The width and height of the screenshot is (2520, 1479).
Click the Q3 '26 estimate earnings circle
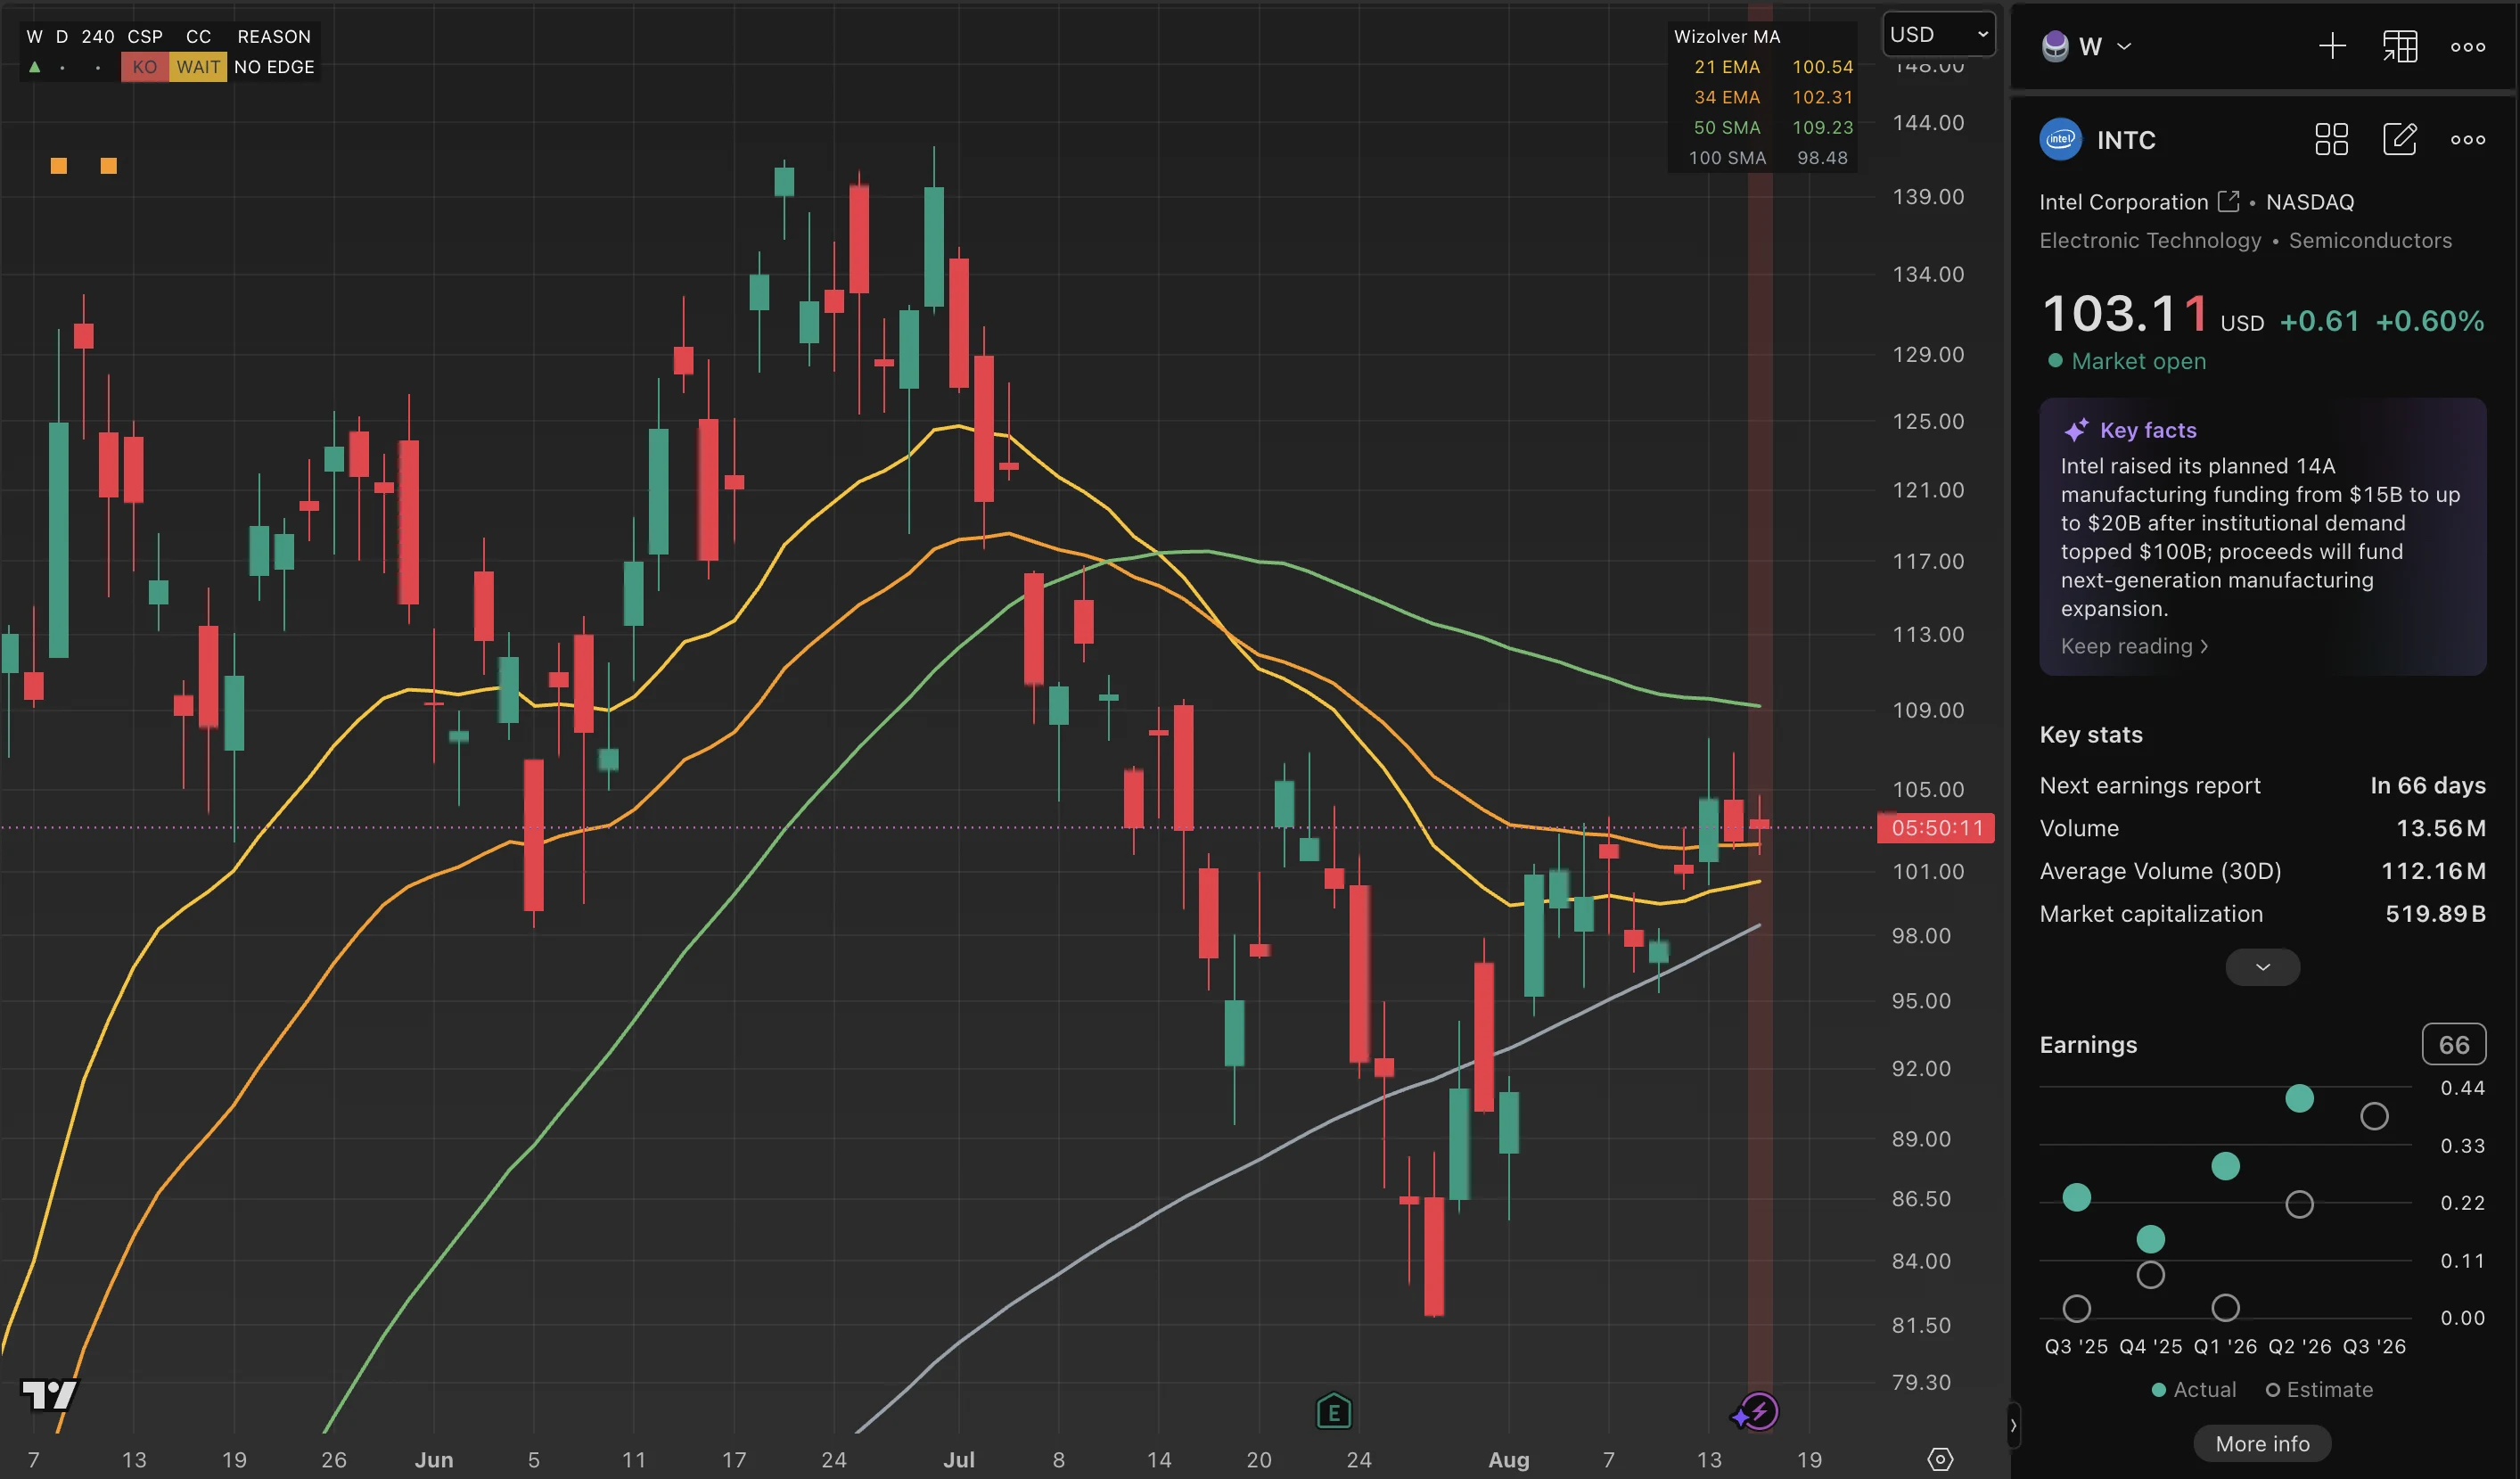tap(2374, 1116)
